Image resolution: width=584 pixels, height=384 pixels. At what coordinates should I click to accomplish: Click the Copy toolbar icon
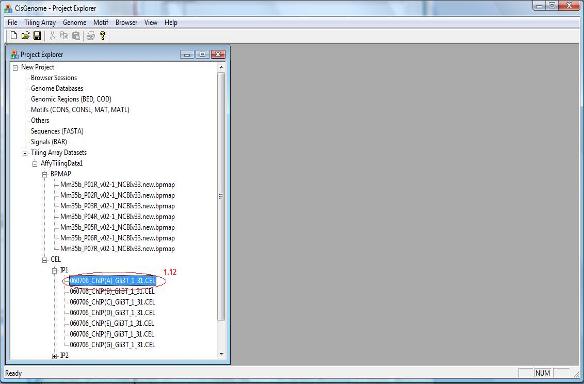pyautogui.click(x=64, y=36)
